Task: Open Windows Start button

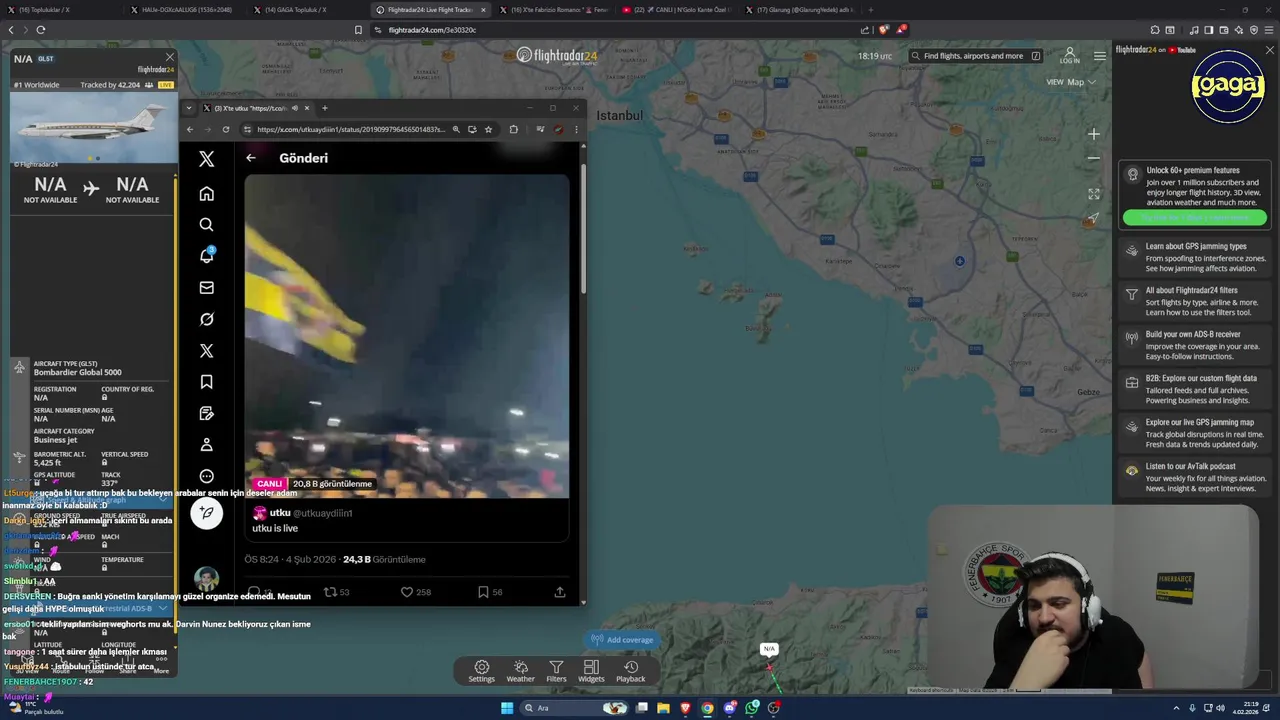Action: click(507, 708)
